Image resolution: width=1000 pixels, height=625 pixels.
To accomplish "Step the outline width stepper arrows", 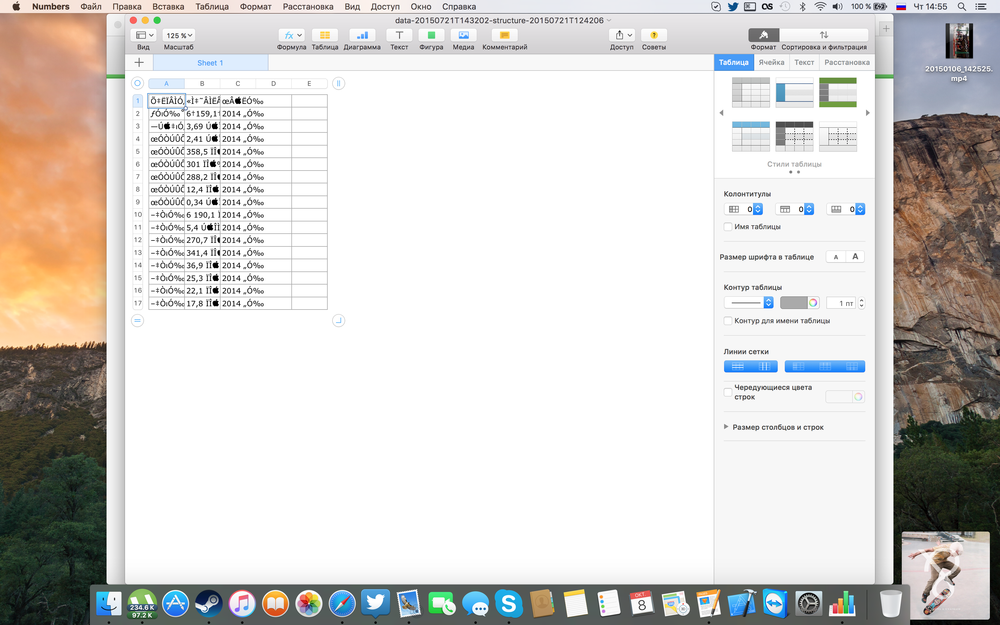I will pyautogui.click(x=862, y=303).
